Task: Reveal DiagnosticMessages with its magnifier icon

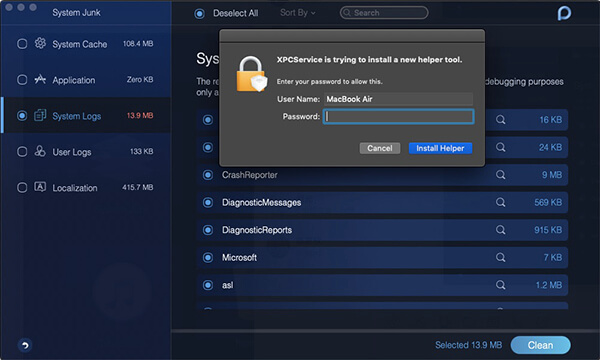Action: [501, 202]
